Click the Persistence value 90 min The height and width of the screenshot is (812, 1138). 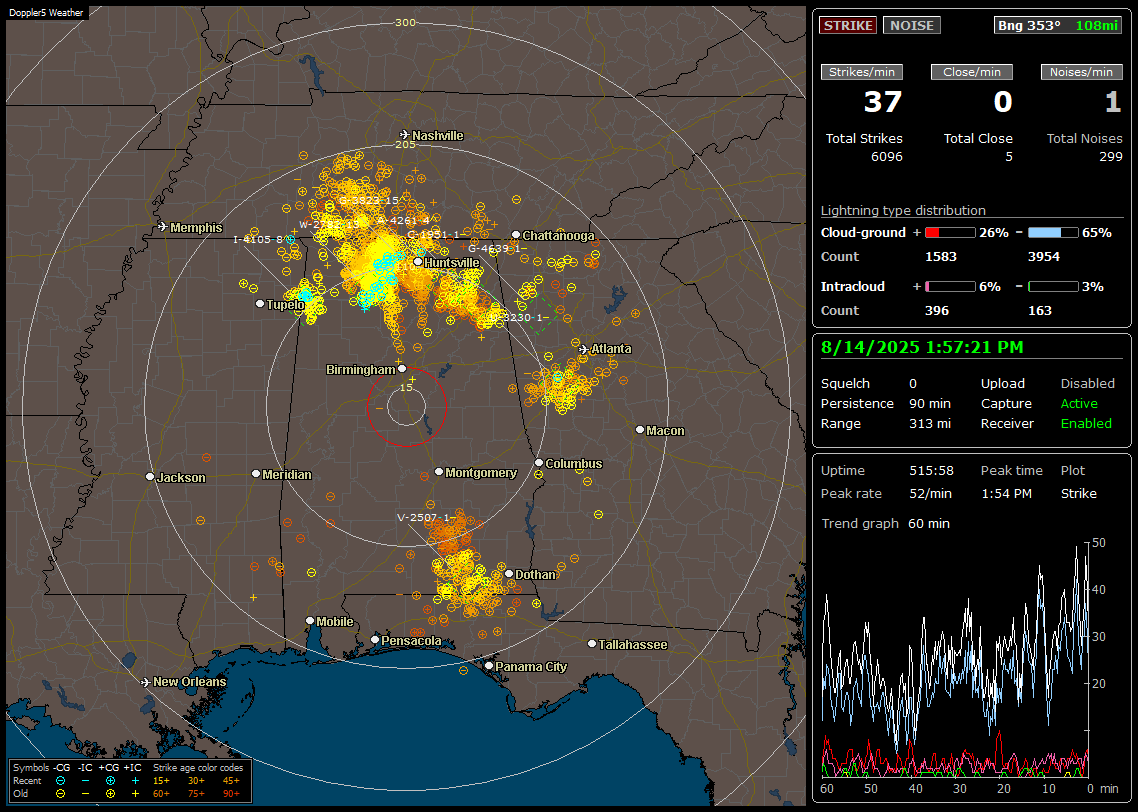tap(930, 403)
